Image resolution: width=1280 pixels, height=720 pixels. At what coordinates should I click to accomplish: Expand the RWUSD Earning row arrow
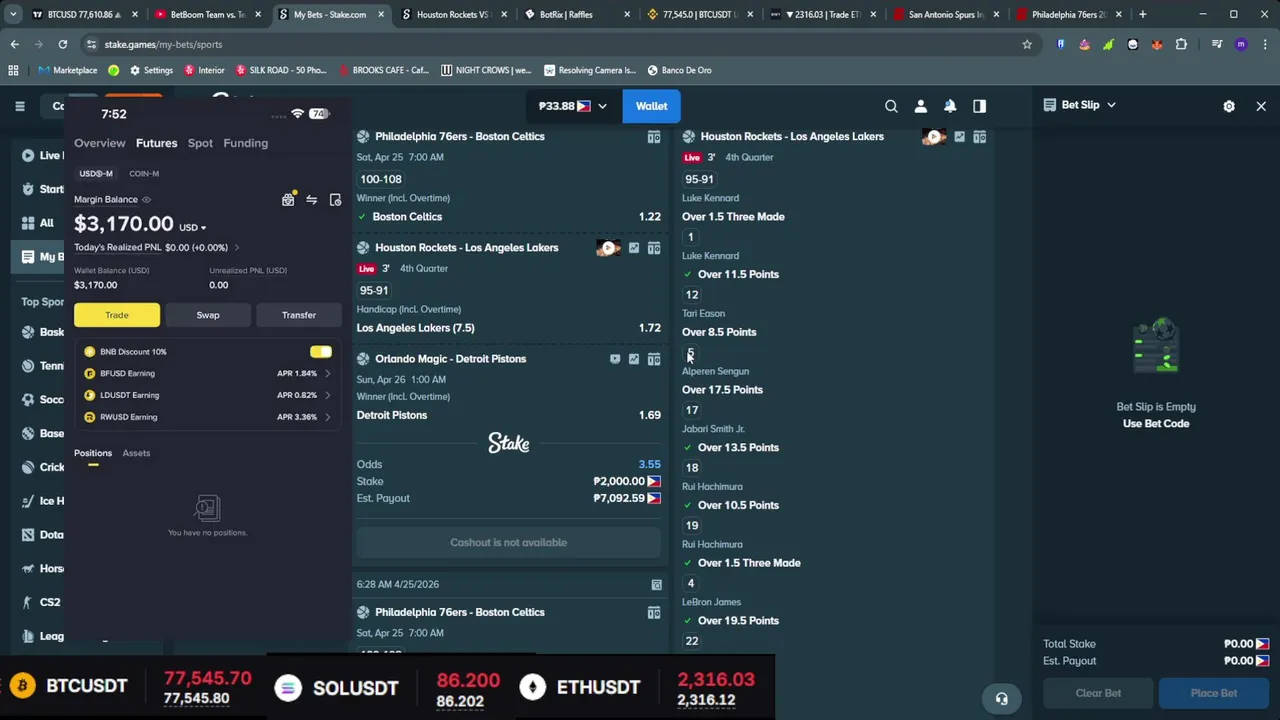(x=327, y=418)
